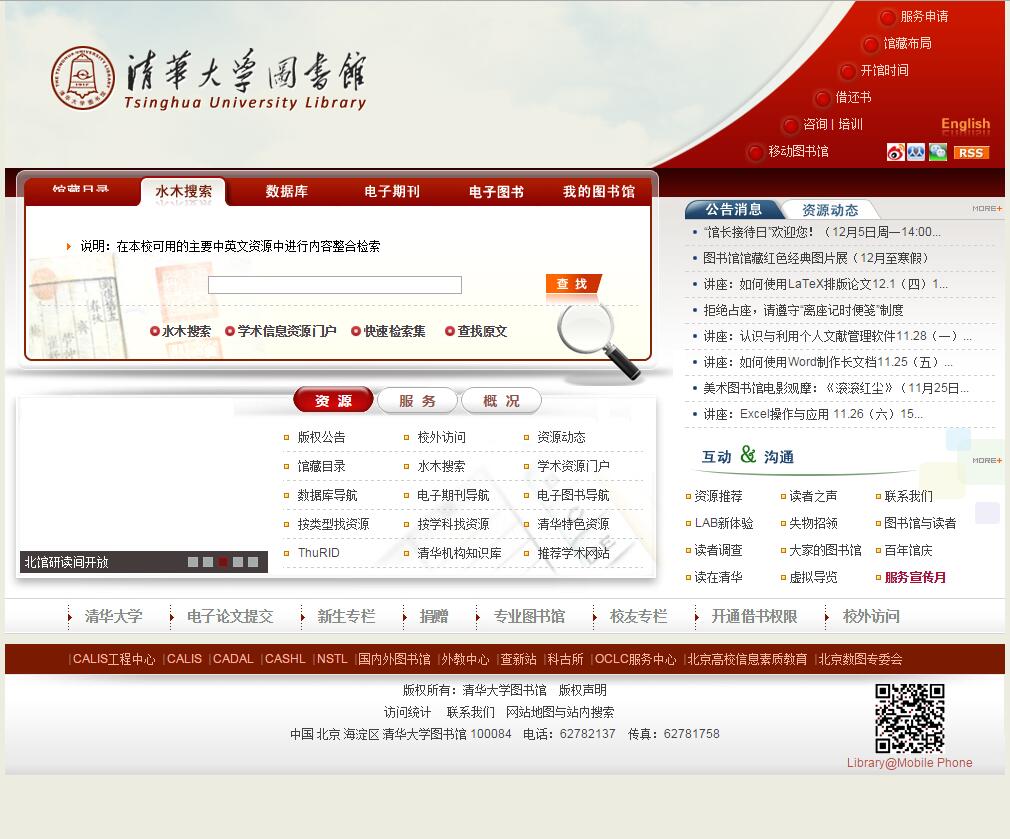Select the 概况 pill tab
Screen dimensions: 1010x839
click(x=502, y=401)
